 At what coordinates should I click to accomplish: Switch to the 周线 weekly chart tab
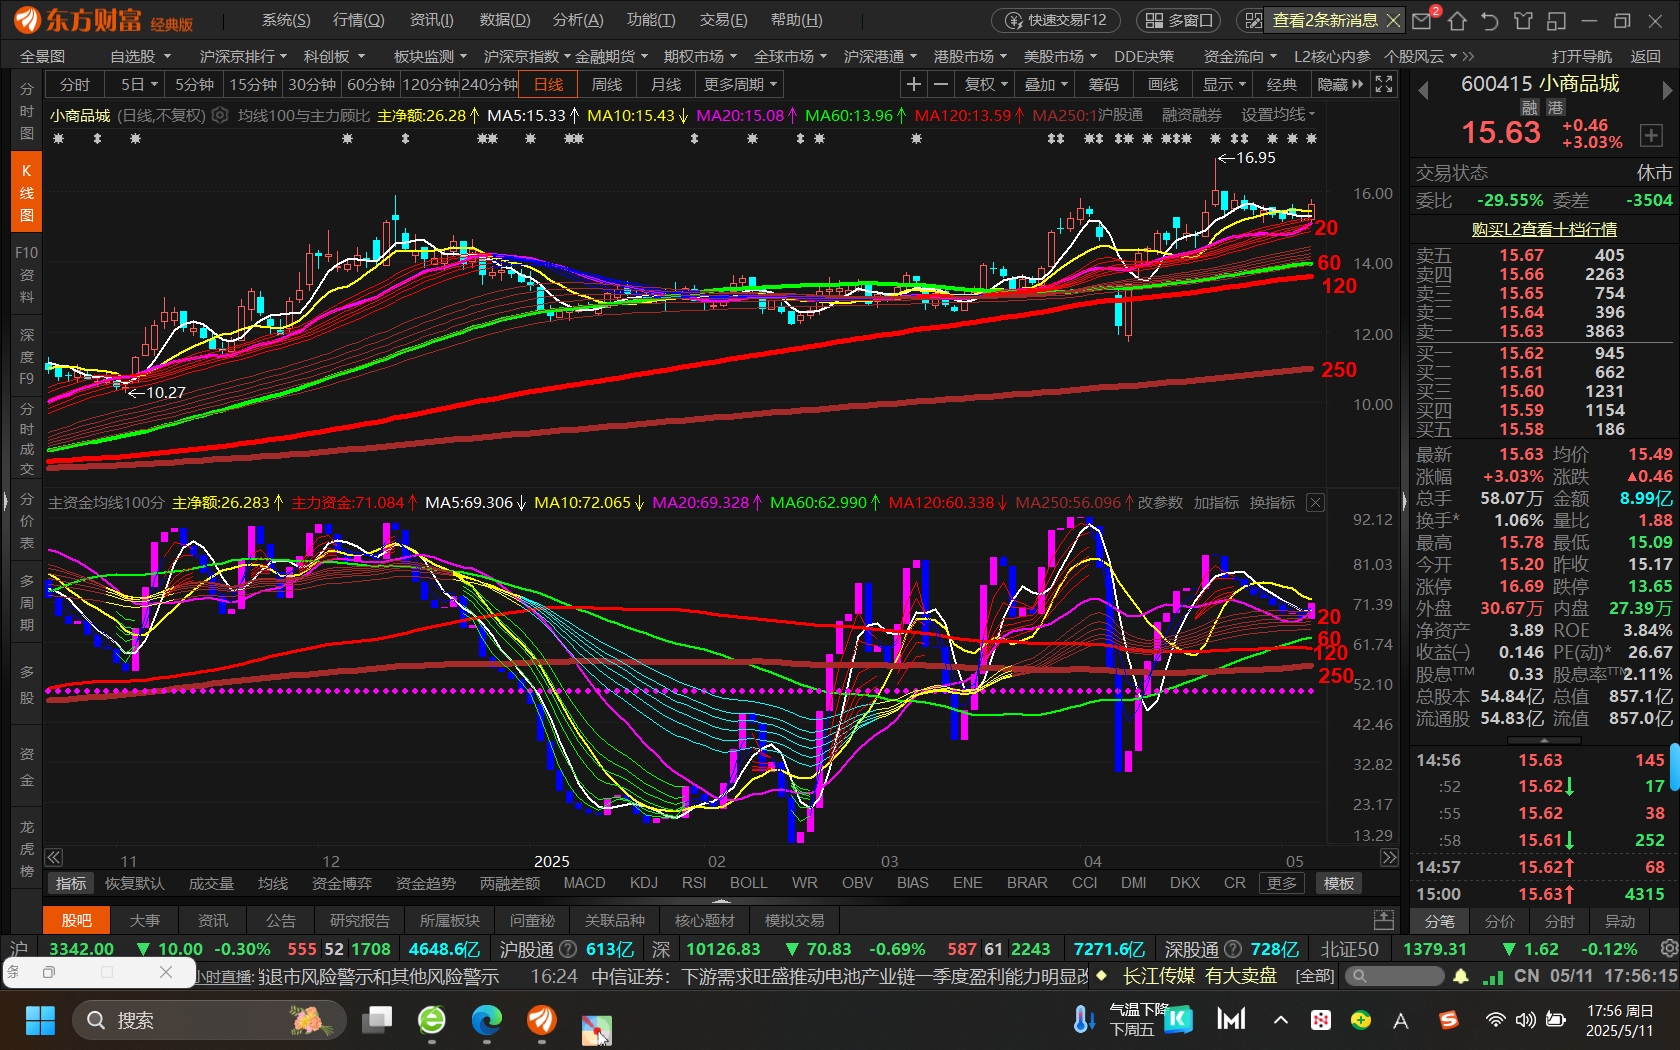tap(606, 85)
